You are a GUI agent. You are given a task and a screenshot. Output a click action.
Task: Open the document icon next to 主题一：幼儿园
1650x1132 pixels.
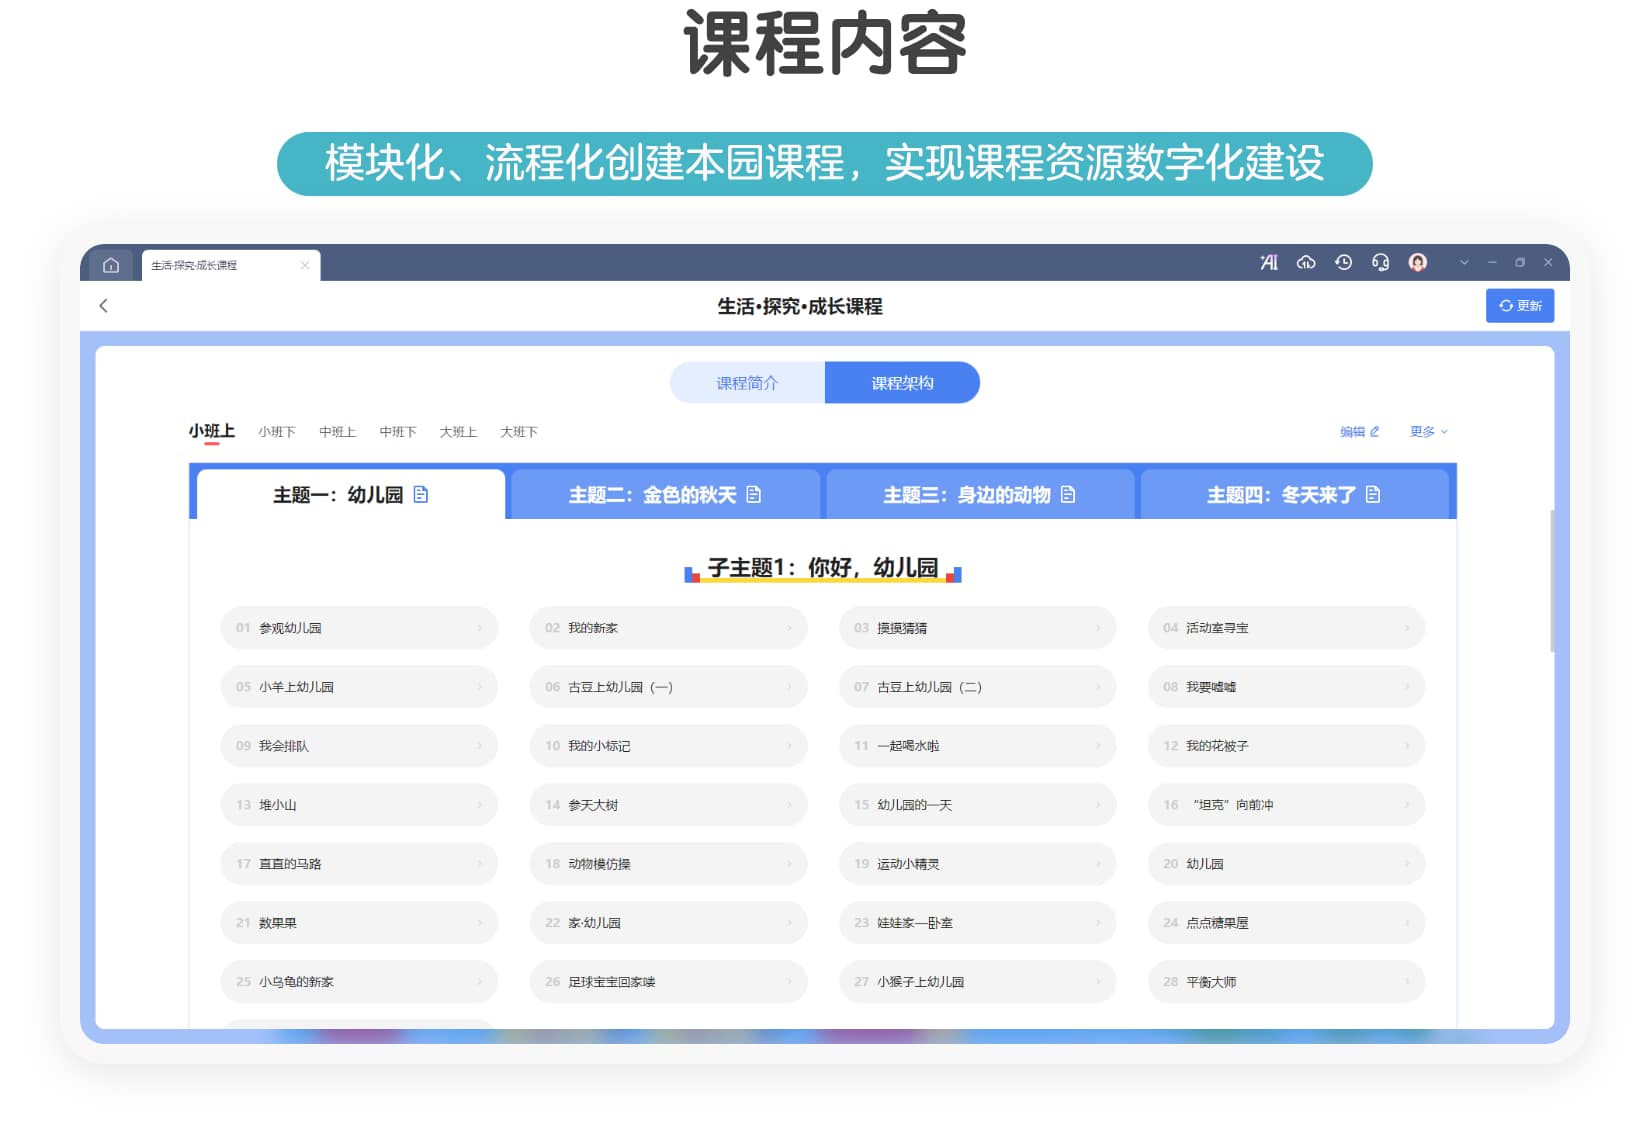(421, 494)
